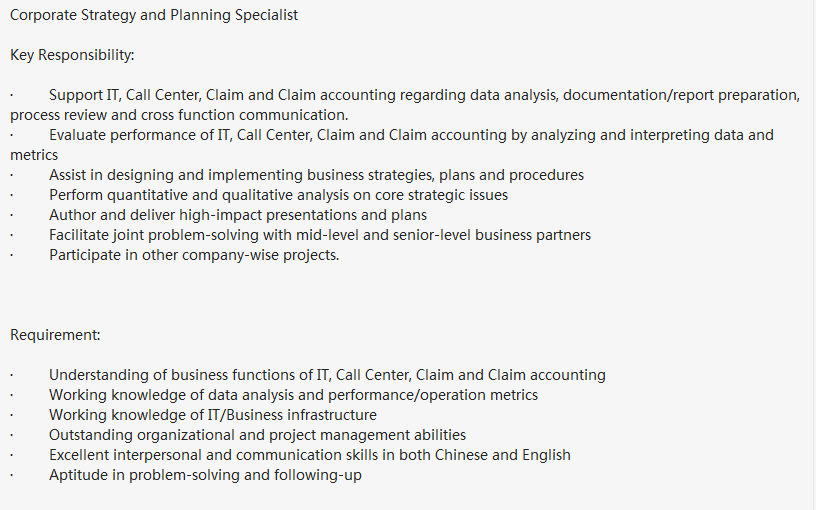
Task: Click the Corporate Strategy and Planning Specialist title
Action: [x=154, y=15]
